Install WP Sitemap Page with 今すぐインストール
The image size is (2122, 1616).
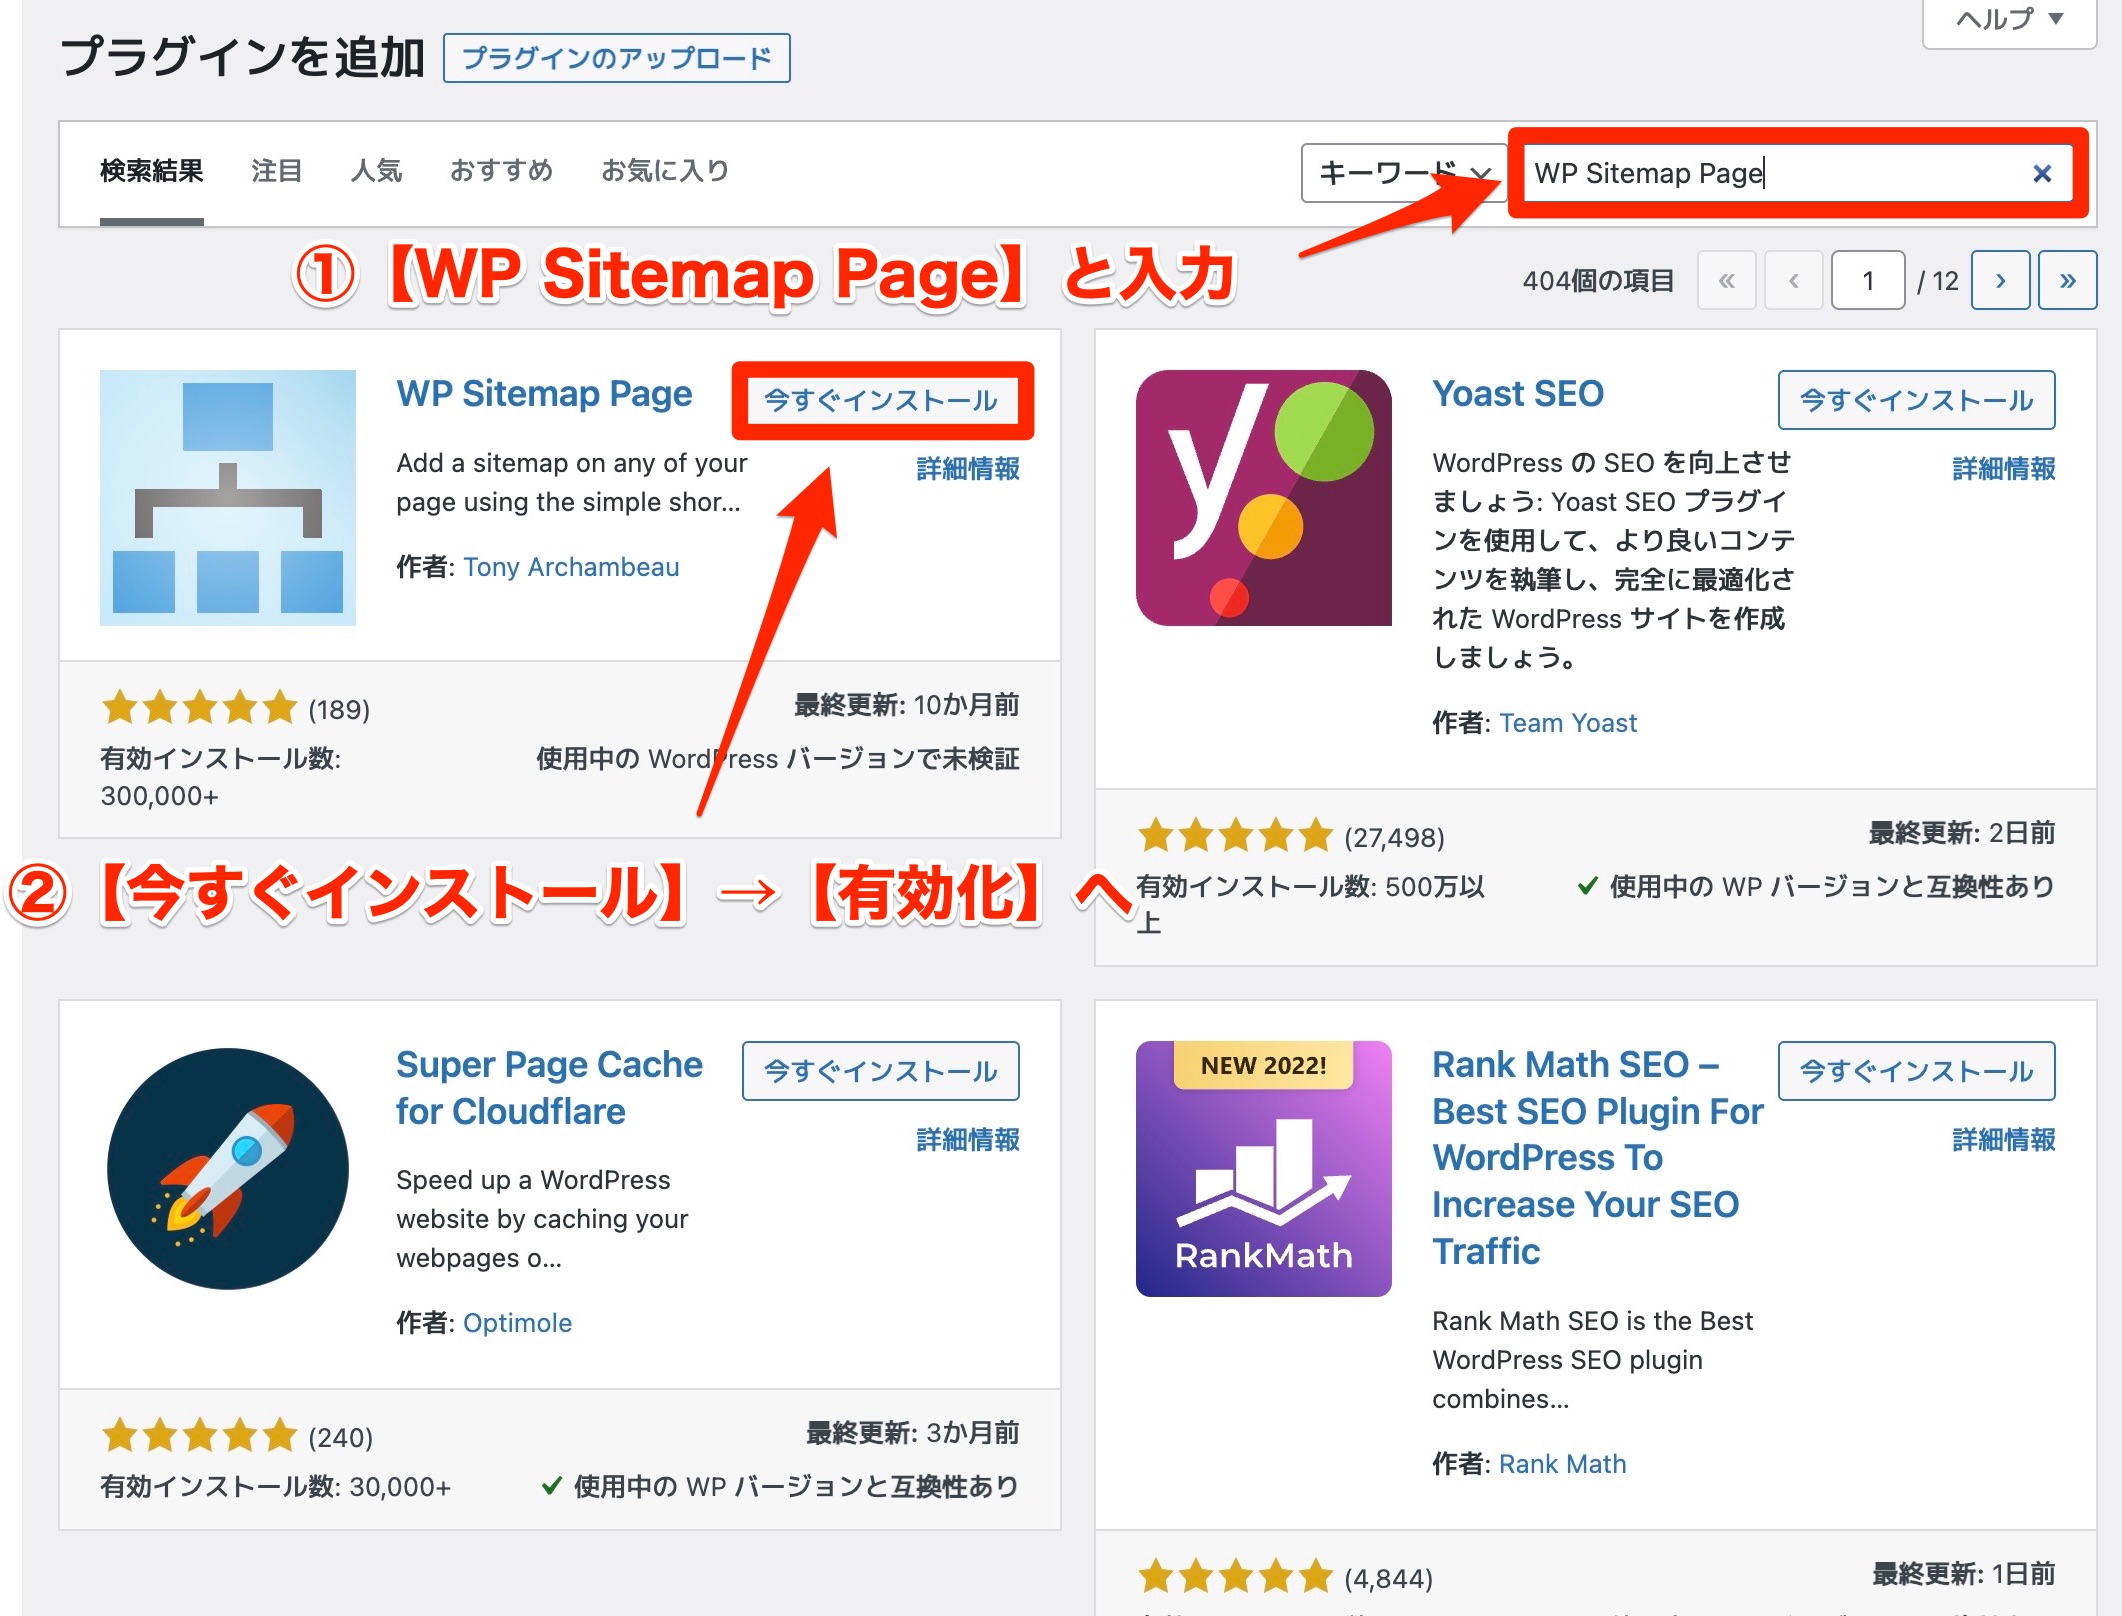(x=881, y=400)
